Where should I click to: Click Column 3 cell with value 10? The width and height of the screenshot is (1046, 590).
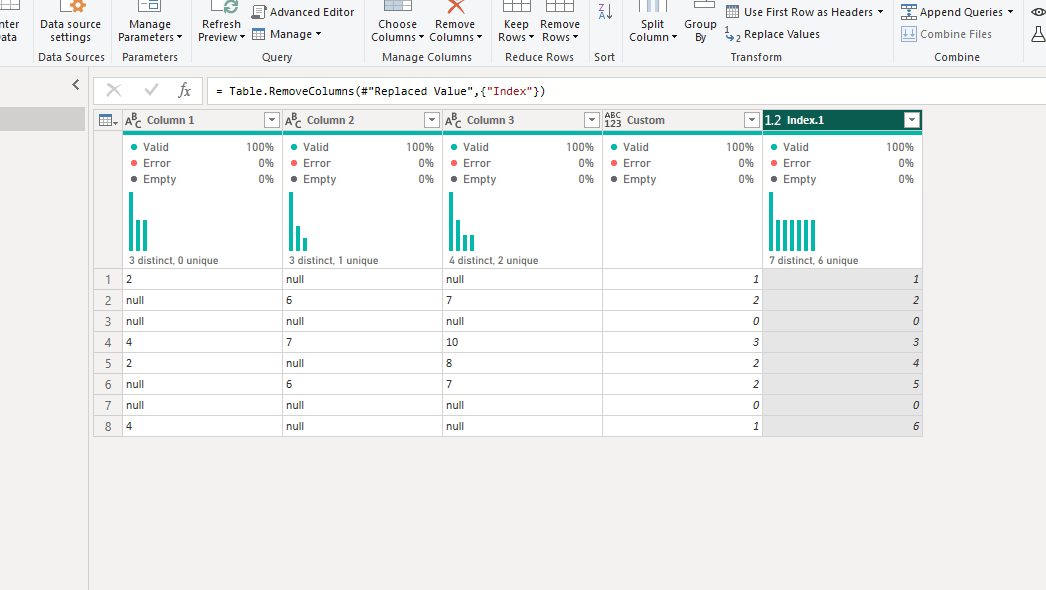[x=522, y=342]
